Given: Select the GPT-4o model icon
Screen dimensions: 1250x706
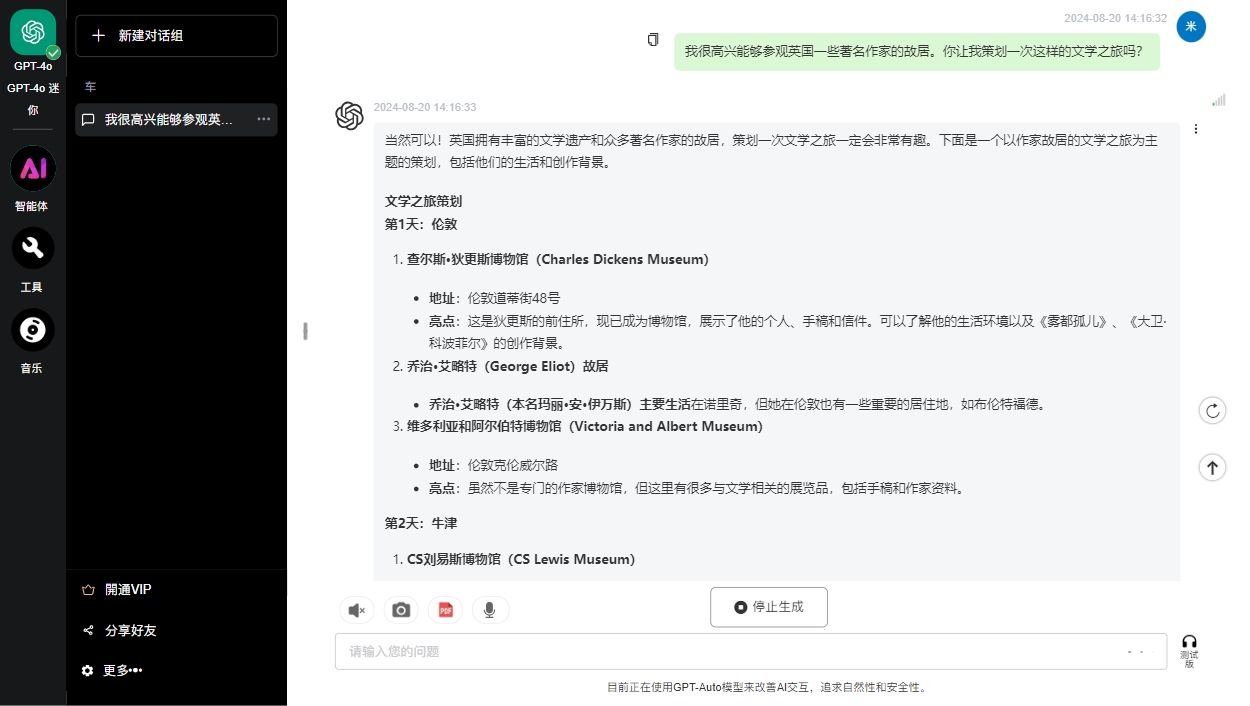Looking at the screenshot, I should click(x=33, y=32).
